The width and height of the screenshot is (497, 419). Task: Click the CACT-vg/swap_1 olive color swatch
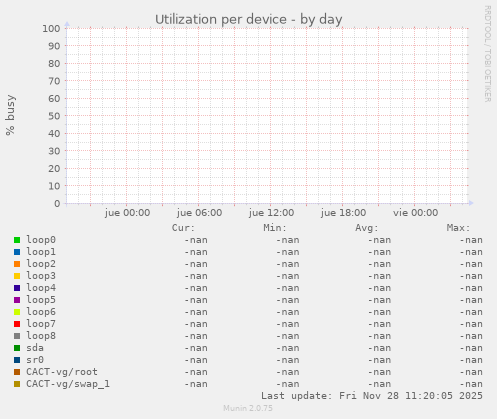click(x=17, y=384)
